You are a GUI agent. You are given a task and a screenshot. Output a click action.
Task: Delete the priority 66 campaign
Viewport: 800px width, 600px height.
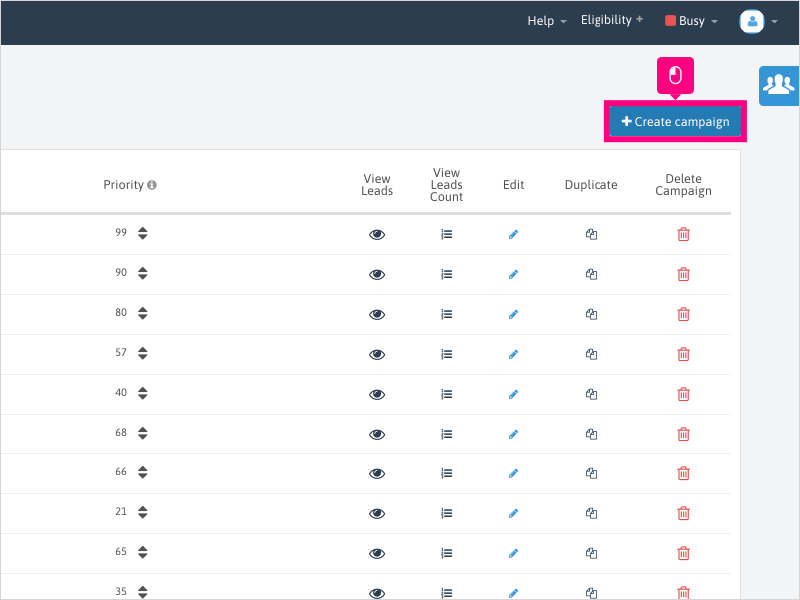683,473
